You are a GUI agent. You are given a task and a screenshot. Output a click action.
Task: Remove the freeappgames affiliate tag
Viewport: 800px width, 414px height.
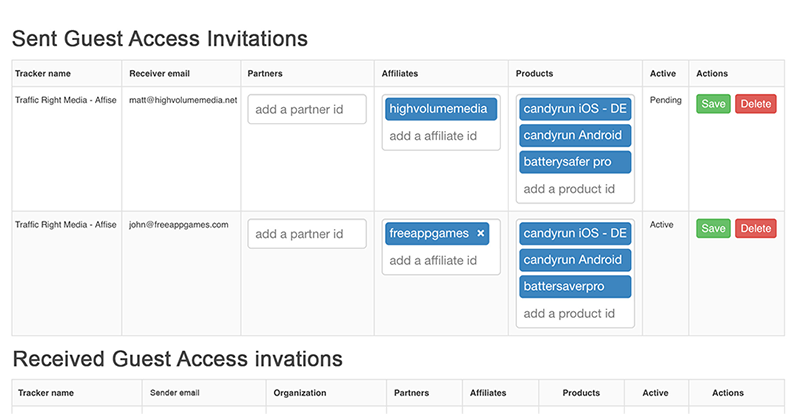click(x=480, y=234)
